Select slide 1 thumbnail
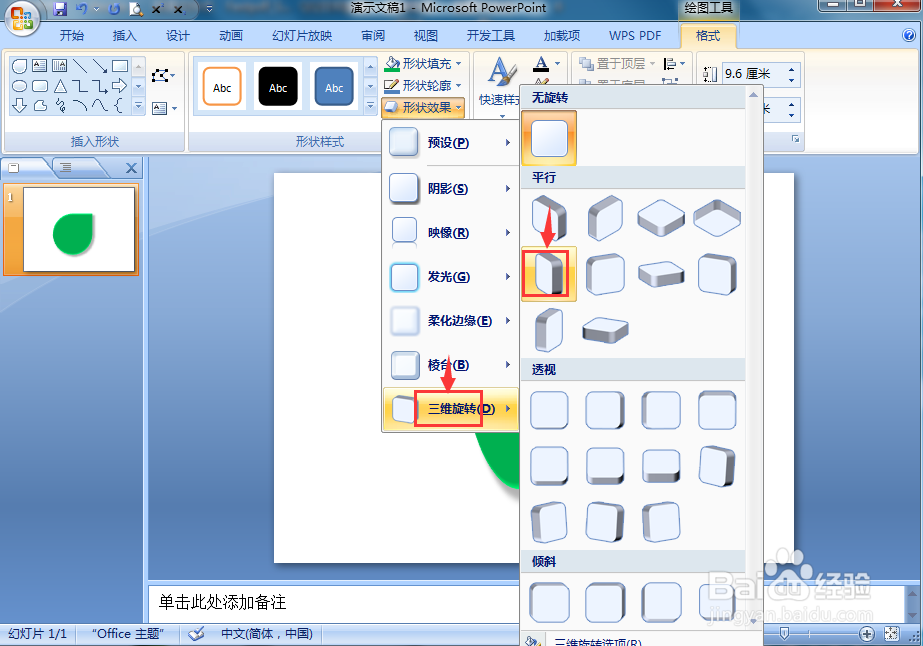This screenshot has width=923, height=646. [x=79, y=230]
